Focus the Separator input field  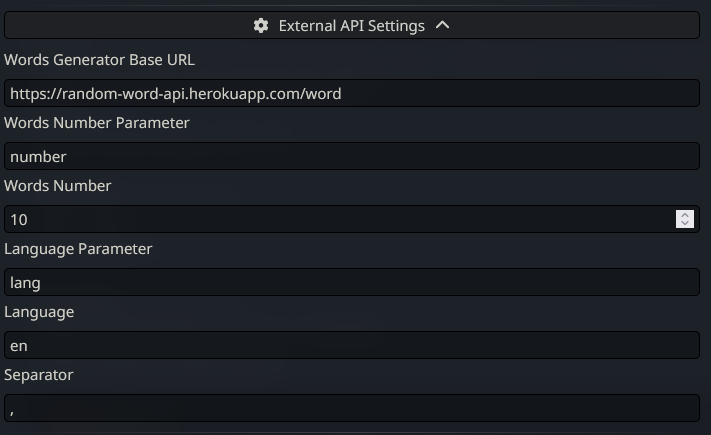coord(351,409)
